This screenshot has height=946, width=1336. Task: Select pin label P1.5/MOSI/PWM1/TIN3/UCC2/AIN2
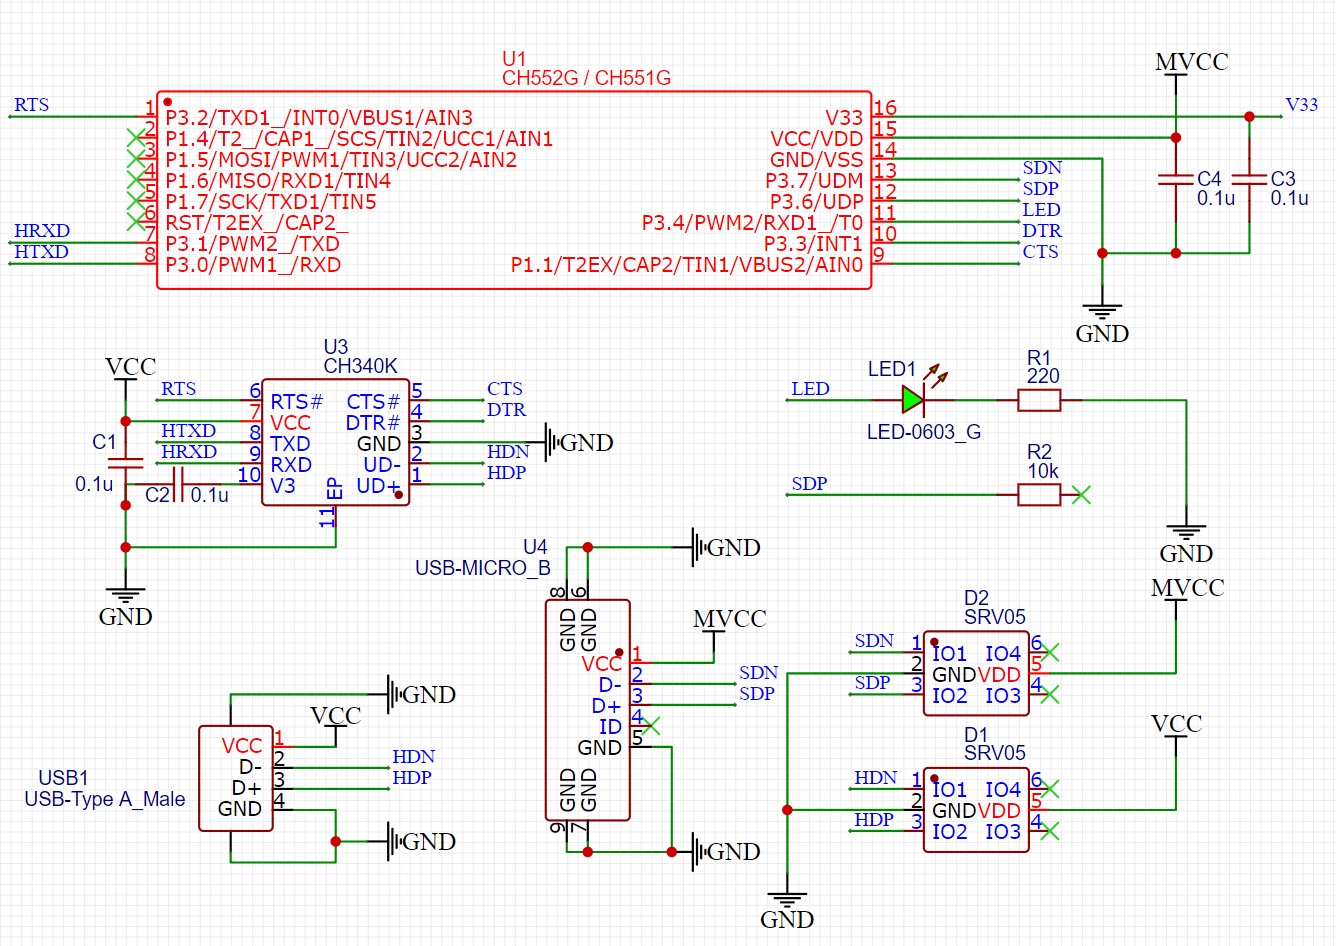341,160
